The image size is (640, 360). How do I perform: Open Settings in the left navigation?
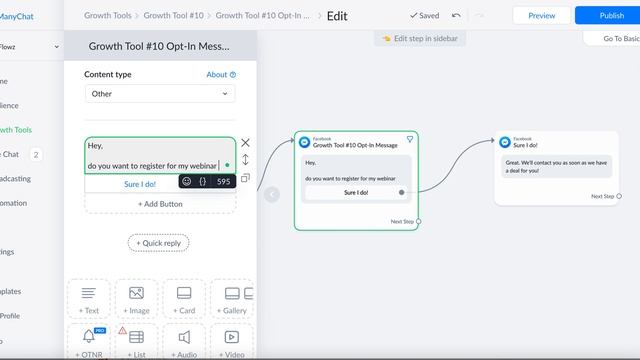pyautogui.click(x=7, y=251)
